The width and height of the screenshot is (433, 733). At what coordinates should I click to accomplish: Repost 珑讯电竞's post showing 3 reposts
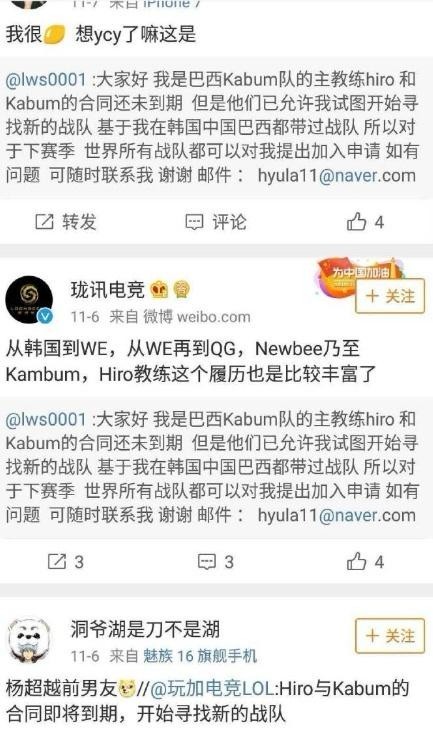[x=65, y=561]
